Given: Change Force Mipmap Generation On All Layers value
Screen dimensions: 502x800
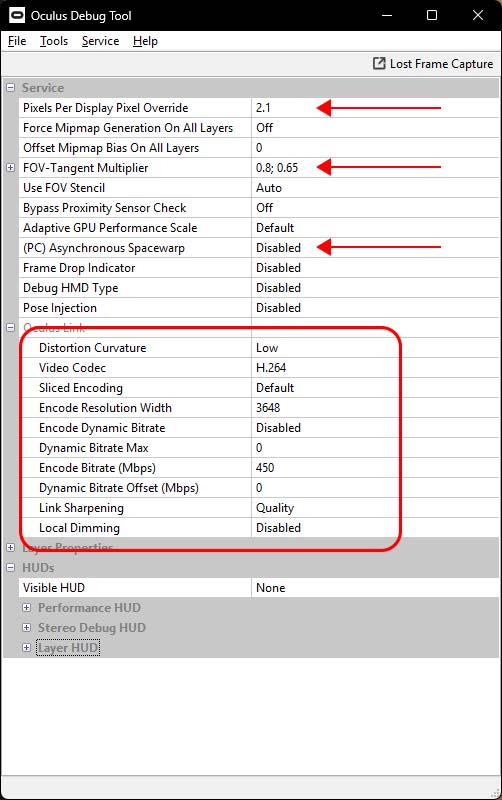Looking at the screenshot, I should click(375, 128).
